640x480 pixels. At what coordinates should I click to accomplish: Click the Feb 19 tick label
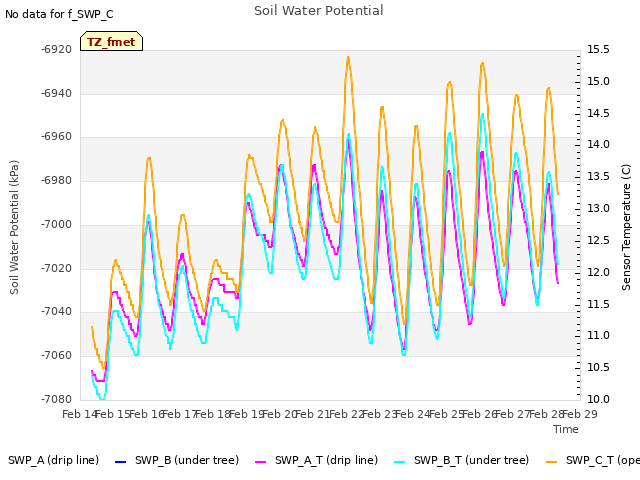[246, 414]
